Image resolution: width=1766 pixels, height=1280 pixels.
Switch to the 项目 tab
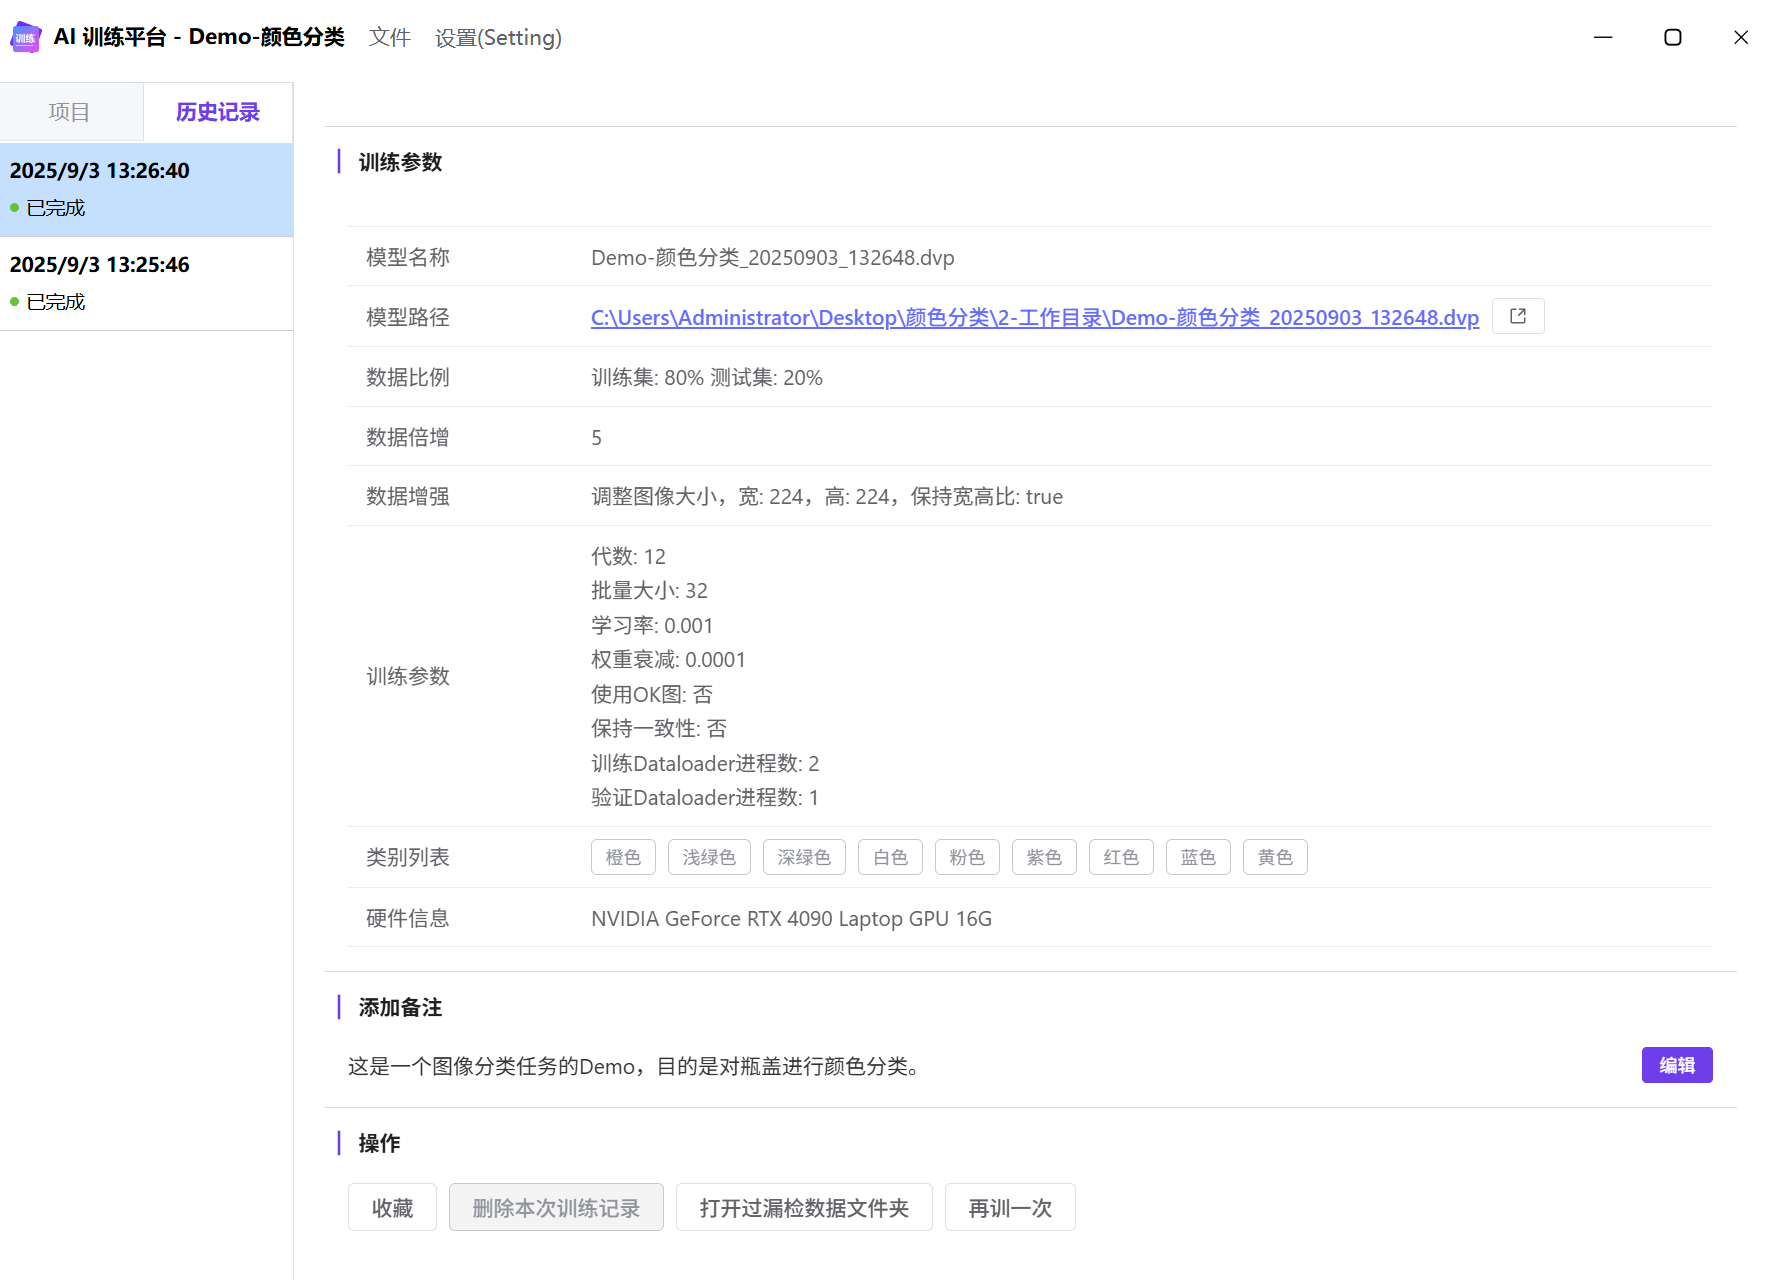click(70, 112)
